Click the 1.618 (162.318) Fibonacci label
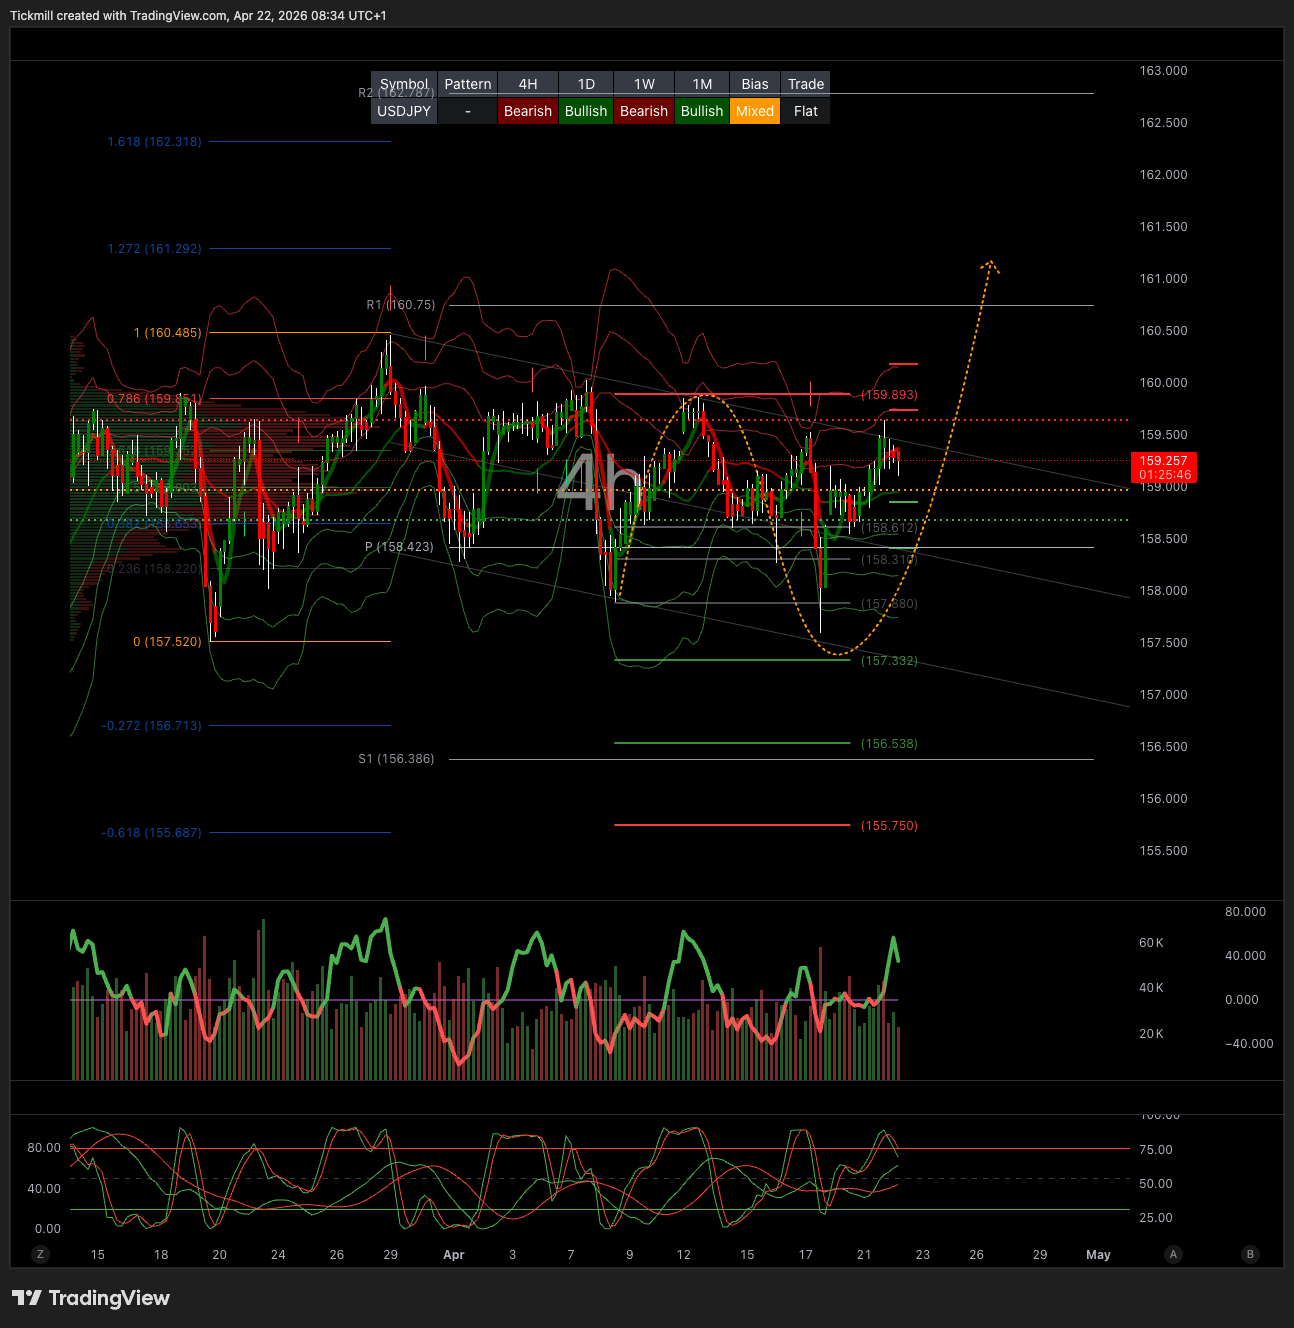Viewport: 1294px width, 1328px height. click(x=155, y=142)
